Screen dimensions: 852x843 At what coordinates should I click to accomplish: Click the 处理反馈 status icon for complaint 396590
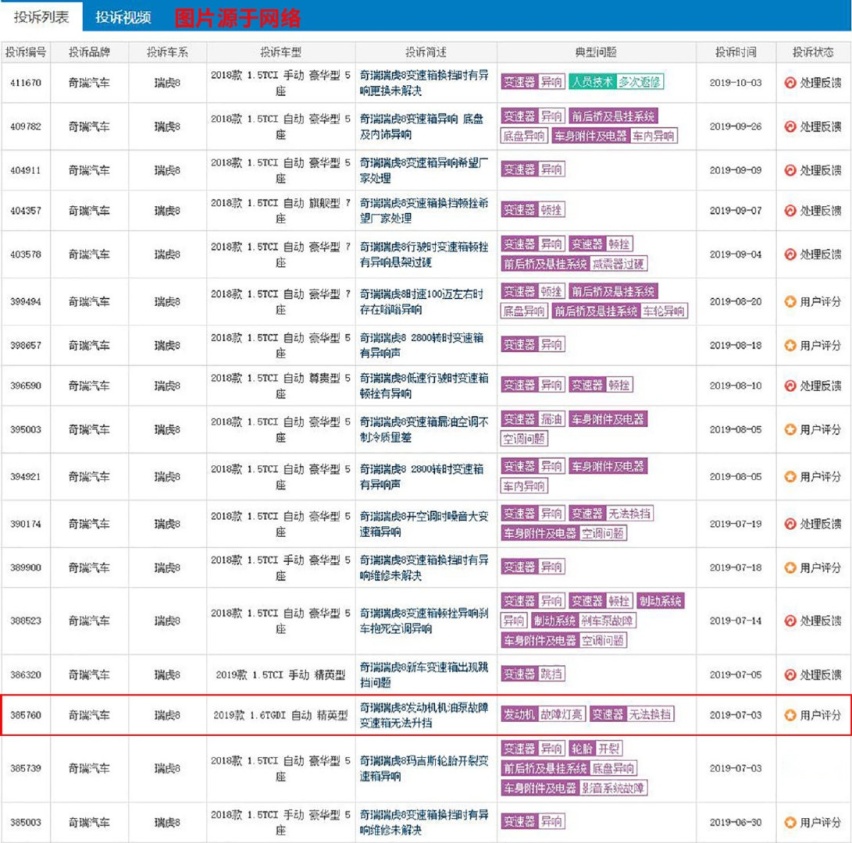[x=790, y=385]
